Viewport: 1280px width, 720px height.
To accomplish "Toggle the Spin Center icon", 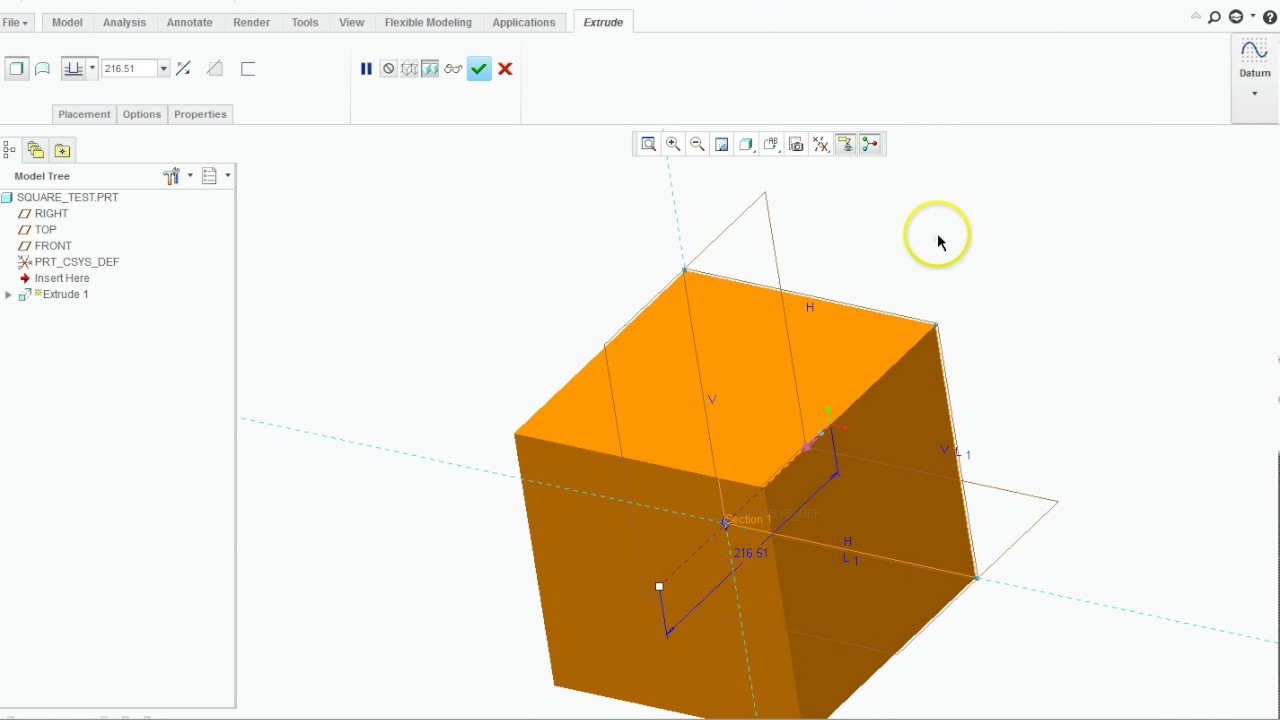I will click(x=870, y=144).
